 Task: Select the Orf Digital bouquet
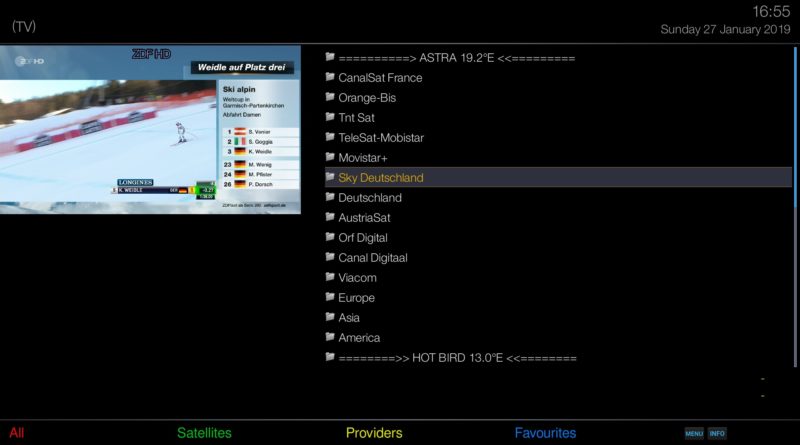click(558, 238)
